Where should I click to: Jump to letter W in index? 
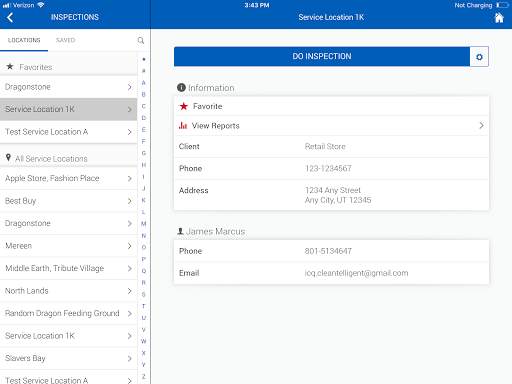pyautogui.click(x=144, y=341)
